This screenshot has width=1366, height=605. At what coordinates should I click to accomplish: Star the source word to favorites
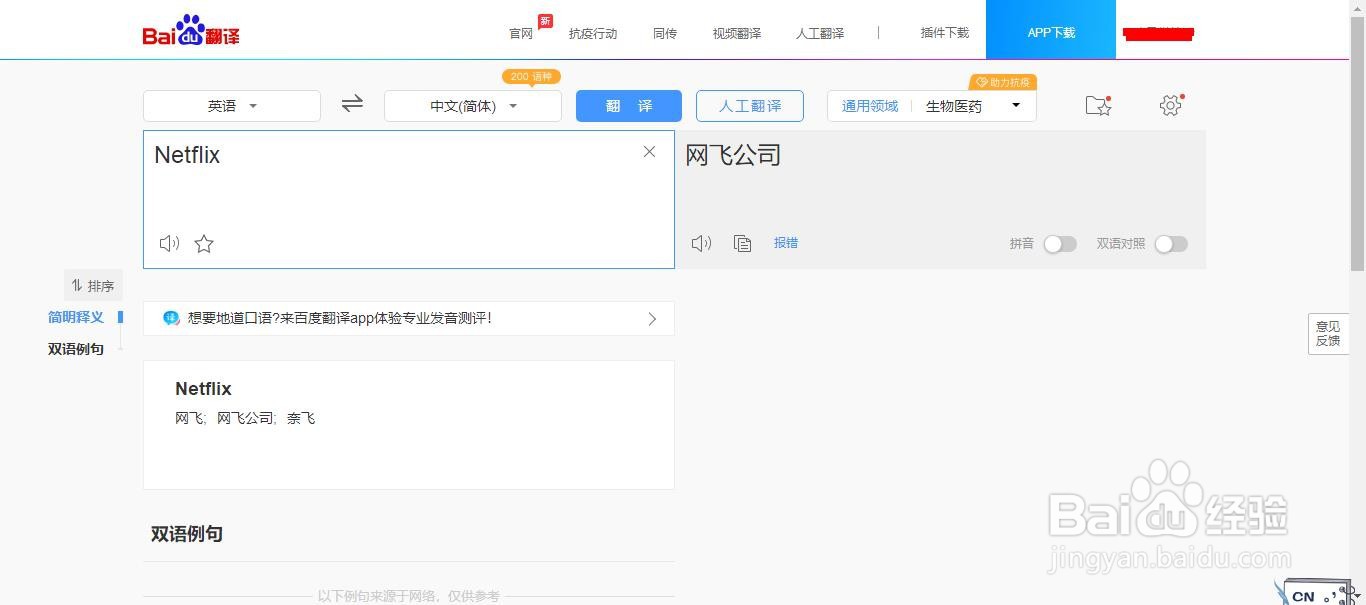coord(204,243)
